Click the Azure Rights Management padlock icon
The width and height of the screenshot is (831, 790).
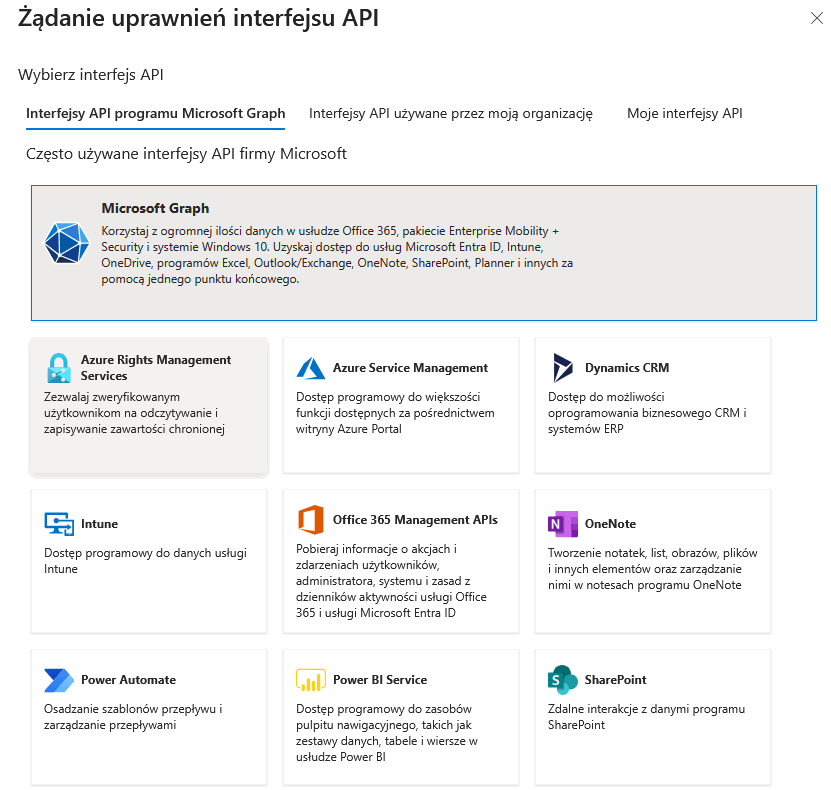59,368
